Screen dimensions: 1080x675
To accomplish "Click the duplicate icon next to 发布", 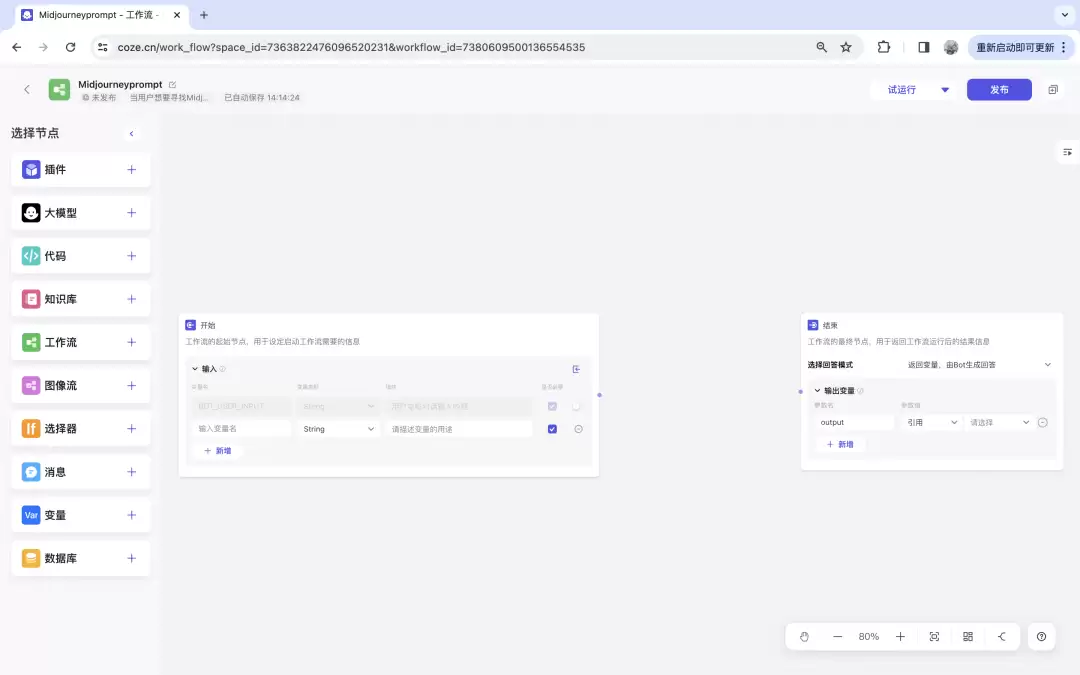I will [1053, 90].
